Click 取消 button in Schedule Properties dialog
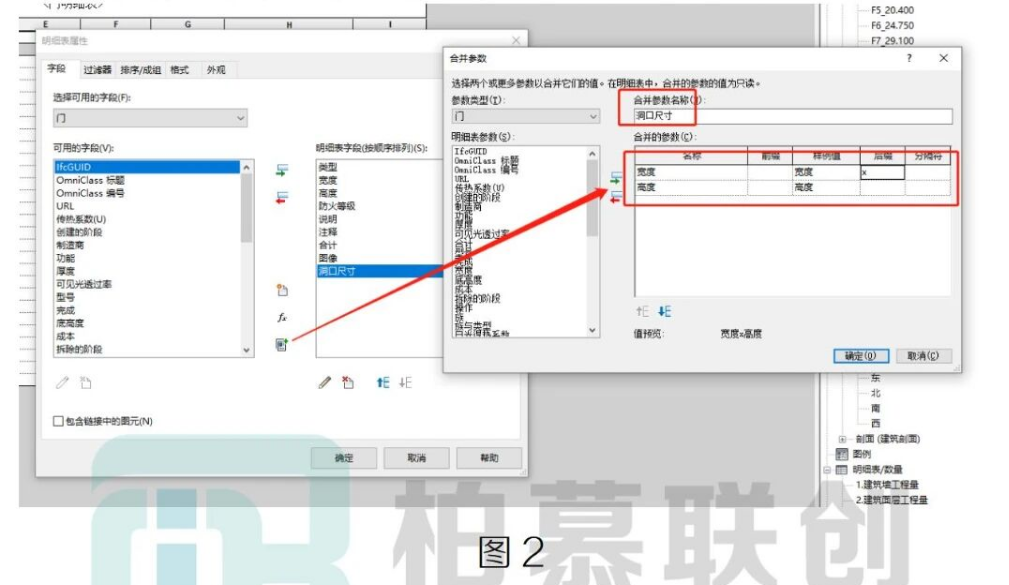 416,458
